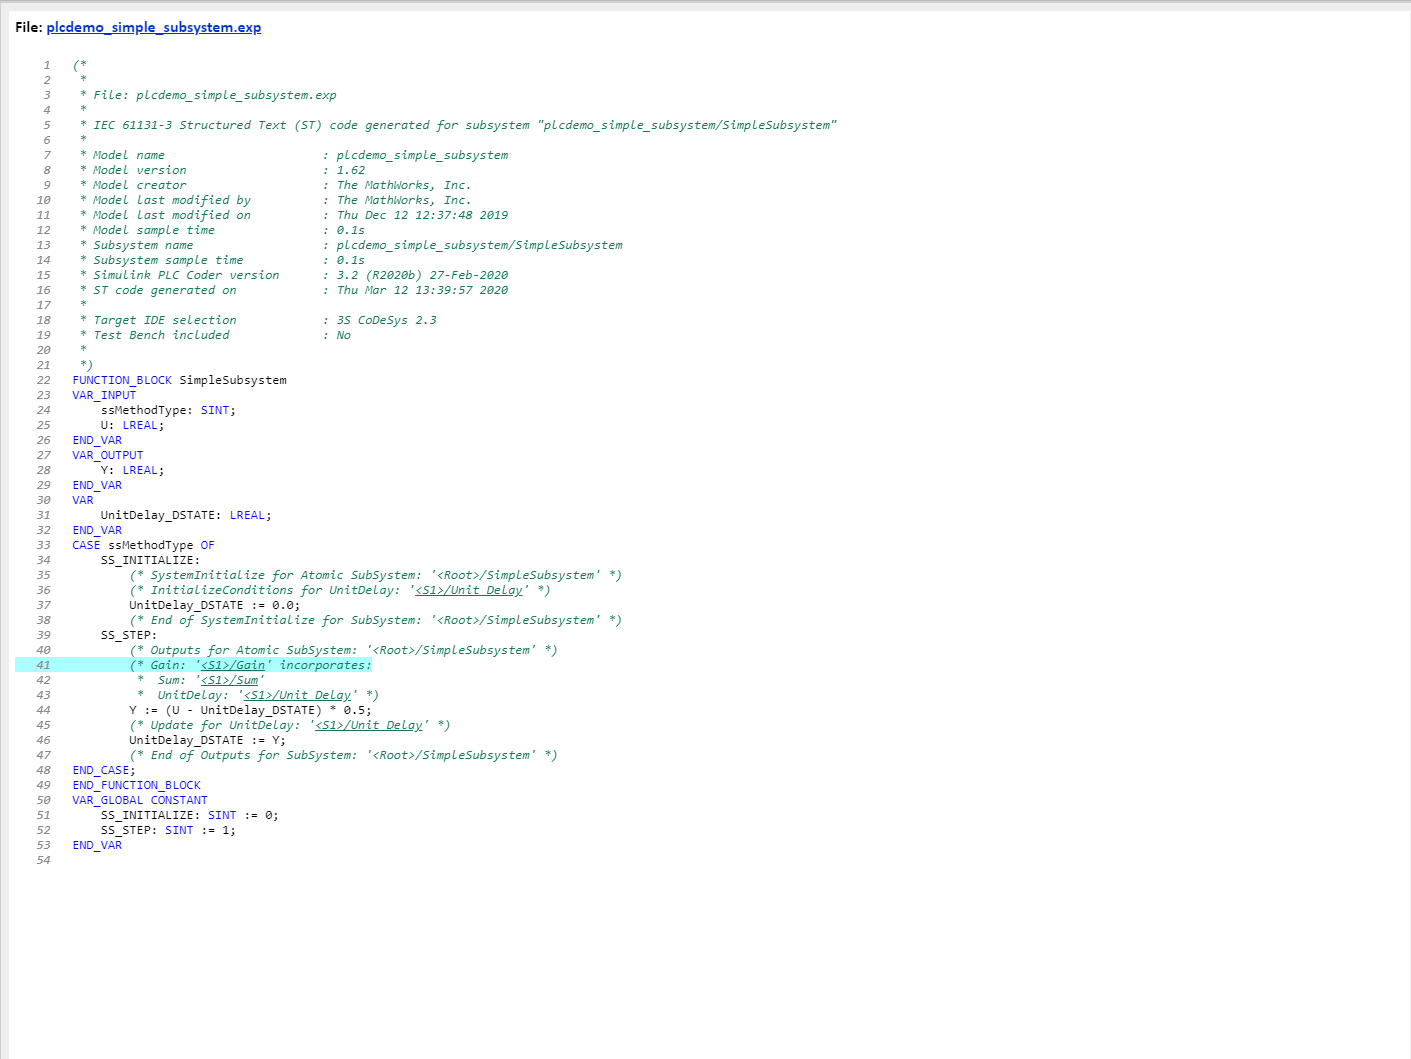The width and height of the screenshot is (1411, 1059).
Task: Click the '3.2 (R2020b) 27-Feb-2020' version value
Action: tap(422, 275)
